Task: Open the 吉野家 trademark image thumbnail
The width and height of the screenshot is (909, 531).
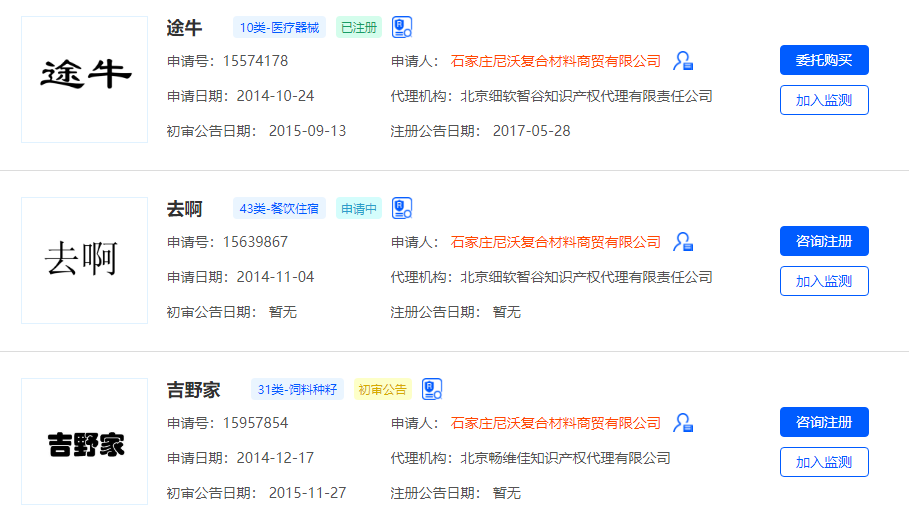Action: (x=85, y=441)
